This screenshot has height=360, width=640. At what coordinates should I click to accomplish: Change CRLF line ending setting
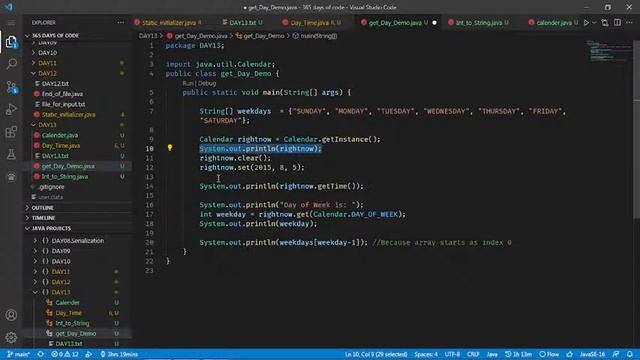tap(473, 354)
